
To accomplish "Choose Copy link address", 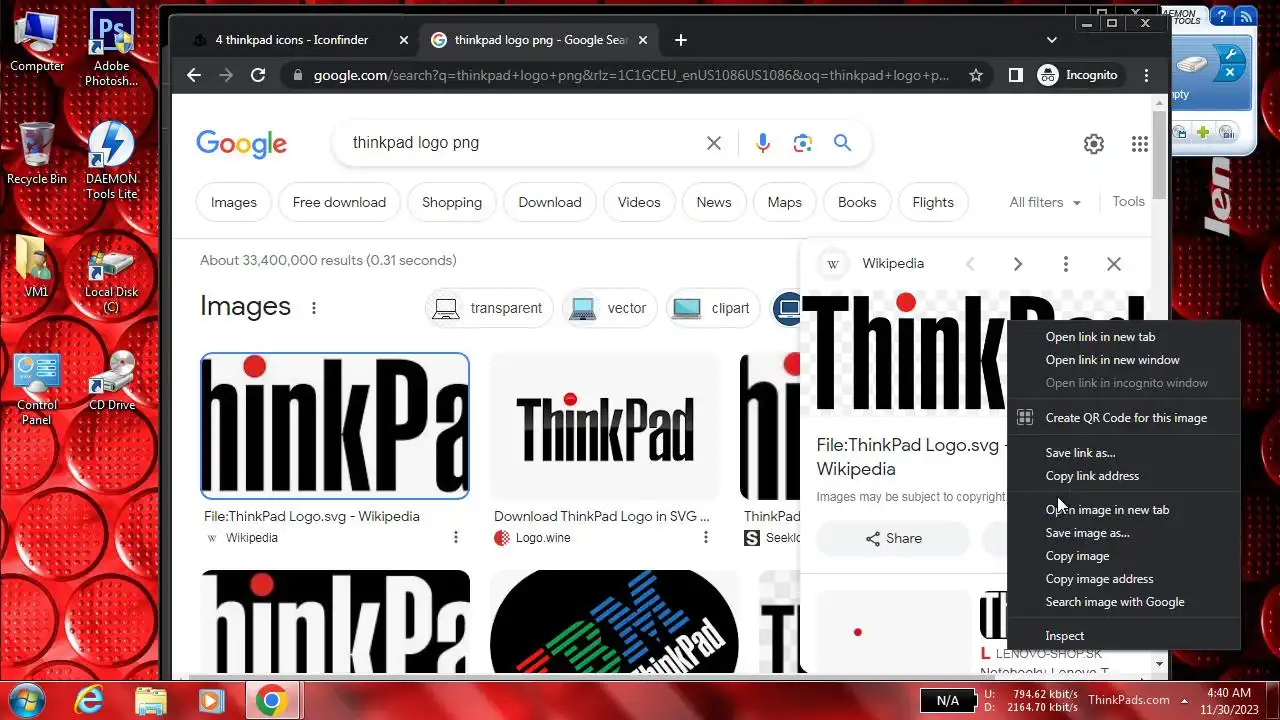I will click(x=1124, y=476).
